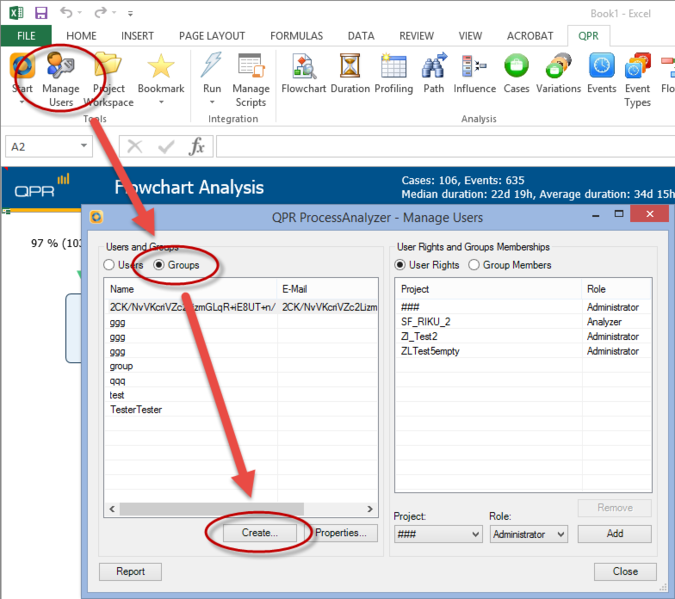Click the Report button
The image size is (675, 599).
pyautogui.click(x=130, y=571)
